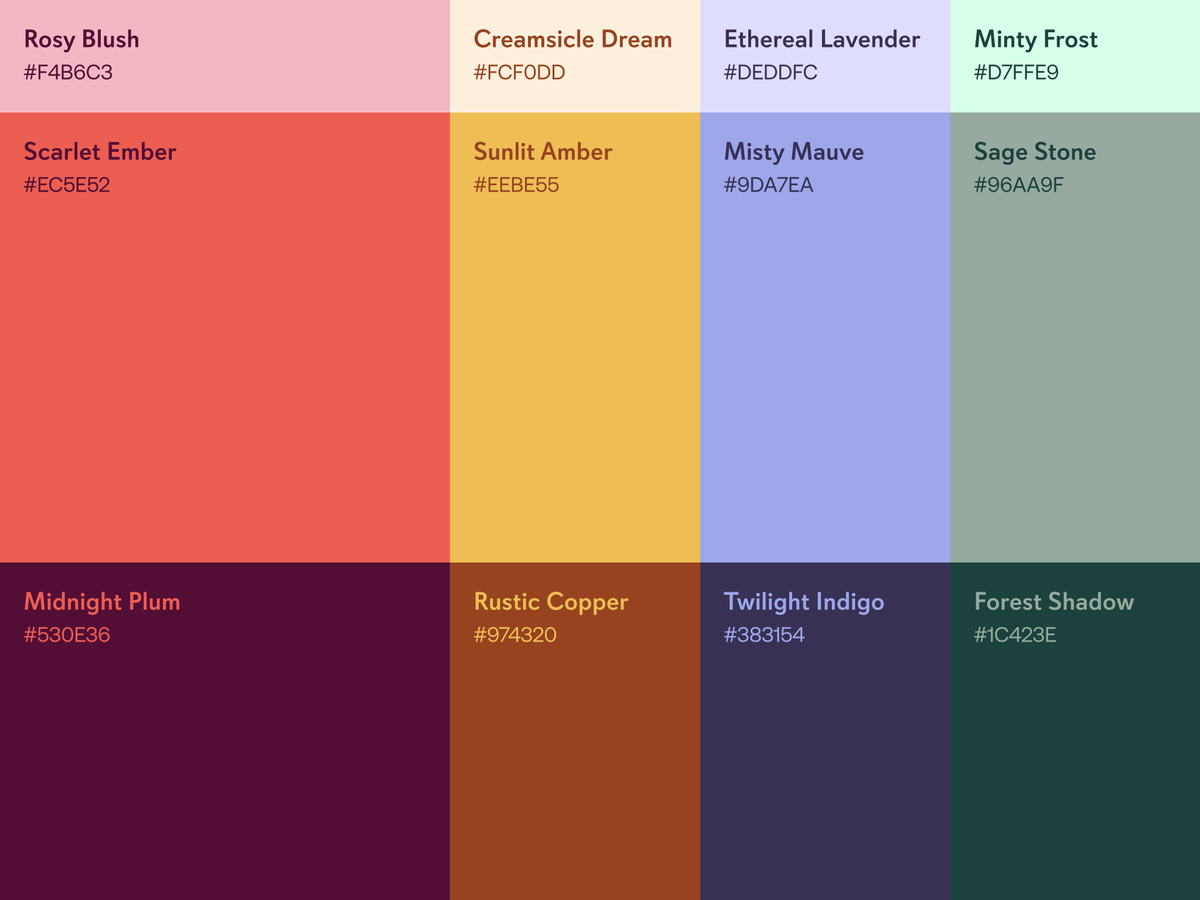Select the hex value #D7FFE9

point(1016,72)
